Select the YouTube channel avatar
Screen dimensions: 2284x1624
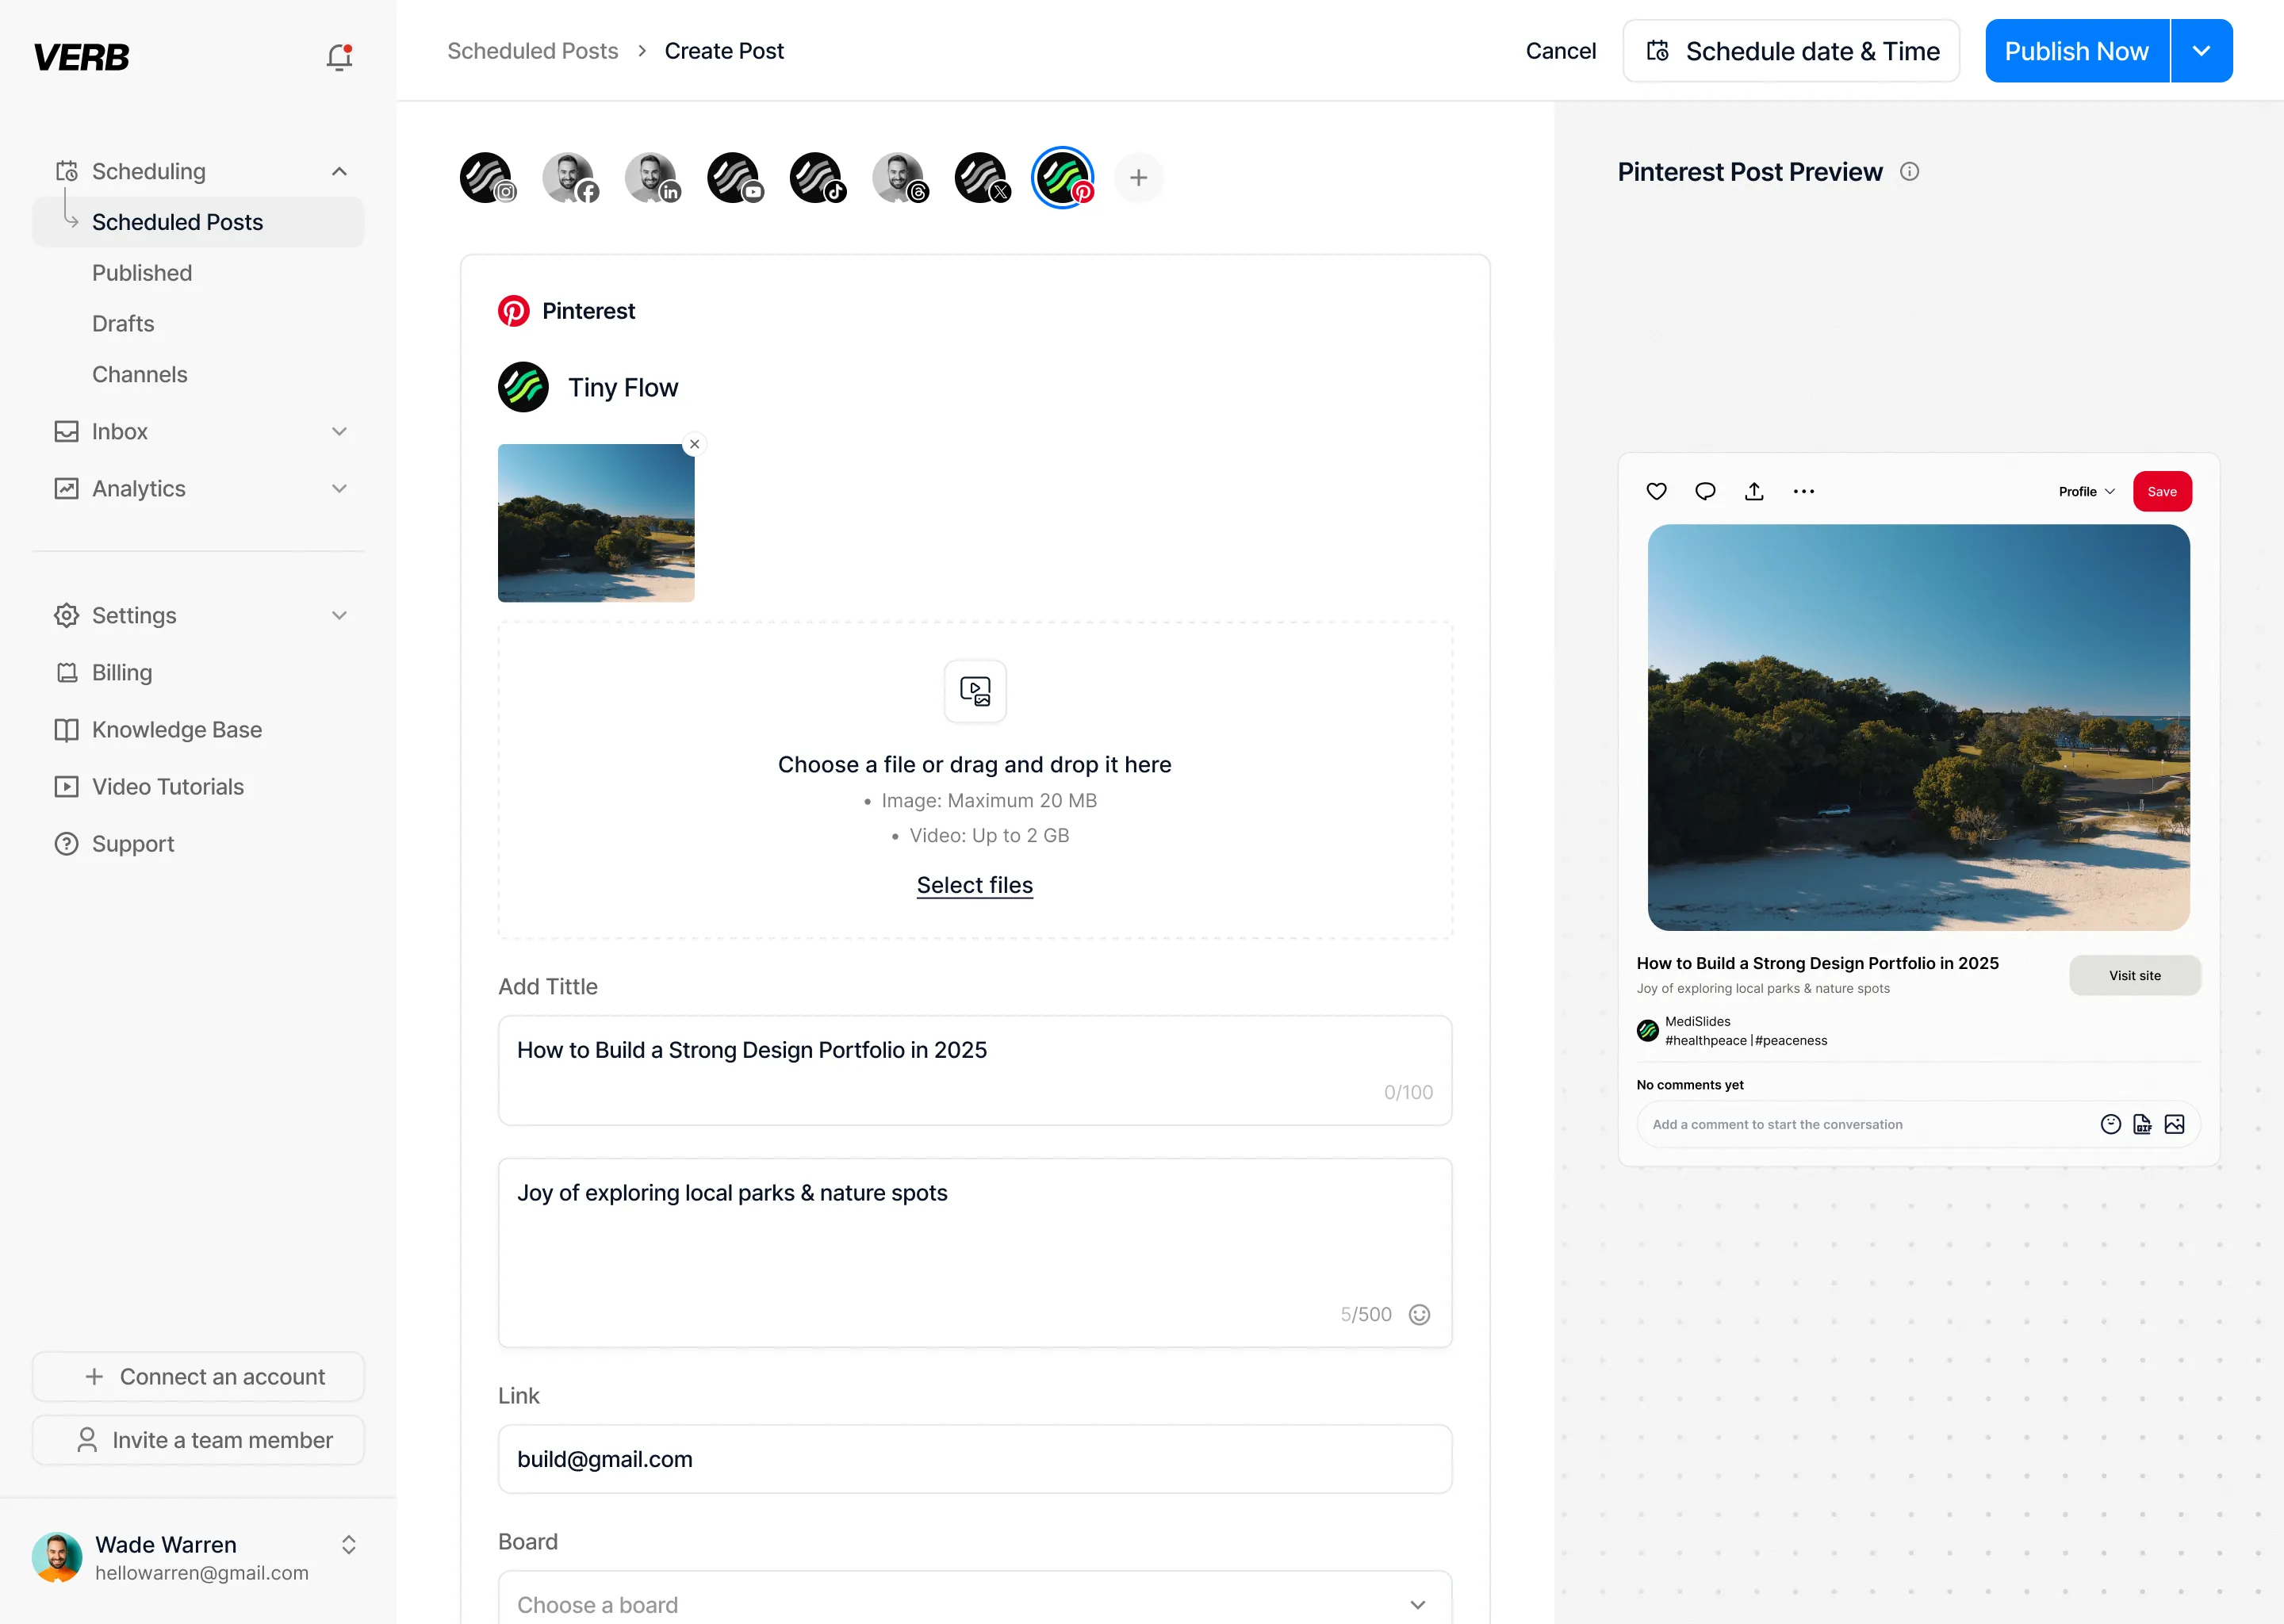735,178
